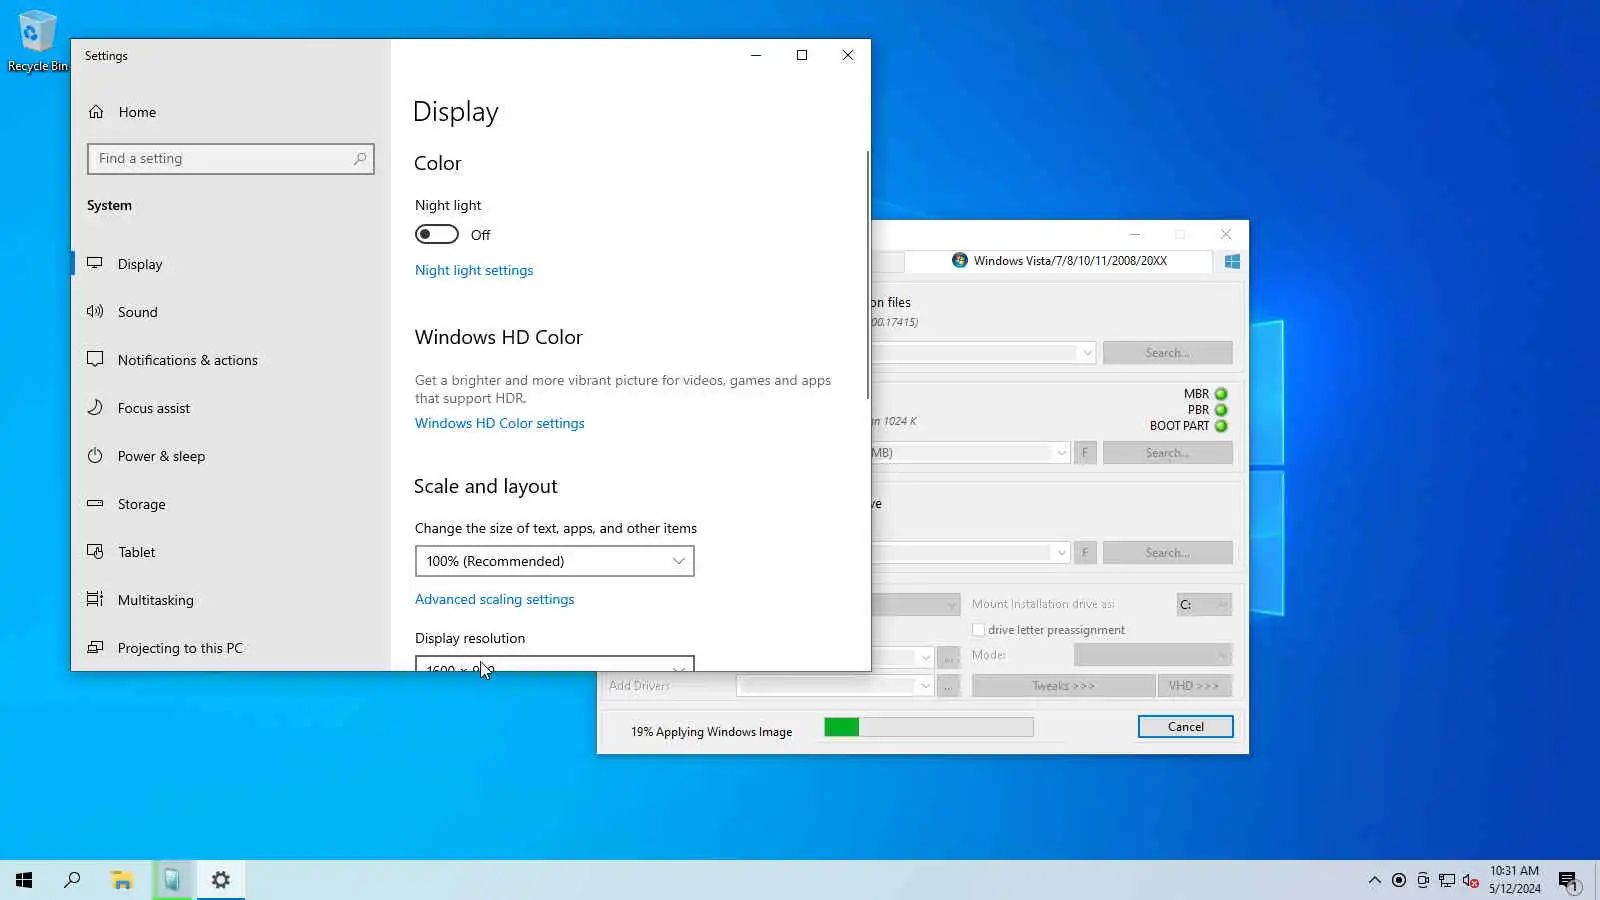This screenshot has width=1600, height=900.
Task: Click the Sound speaker icon in sidebar
Action: click(x=95, y=311)
